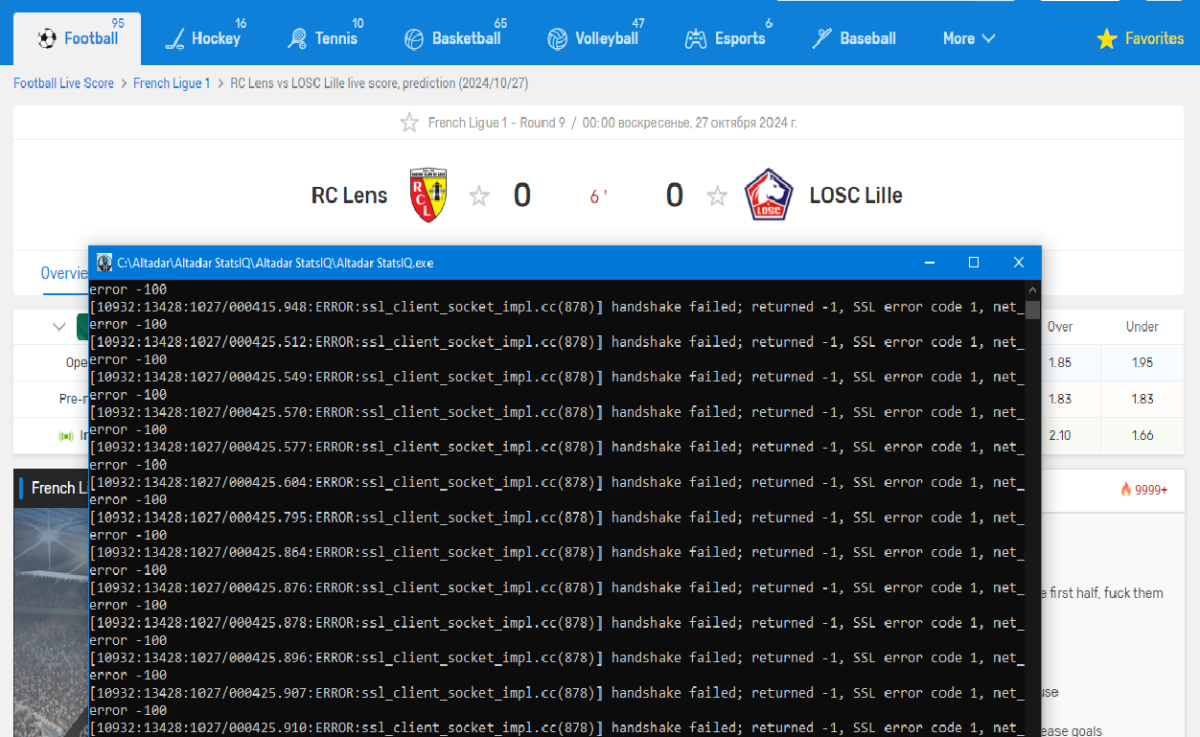Screen dimensions: 1200x737
Task: Select the 1.85 Over odds cell
Action: tap(1060, 363)
